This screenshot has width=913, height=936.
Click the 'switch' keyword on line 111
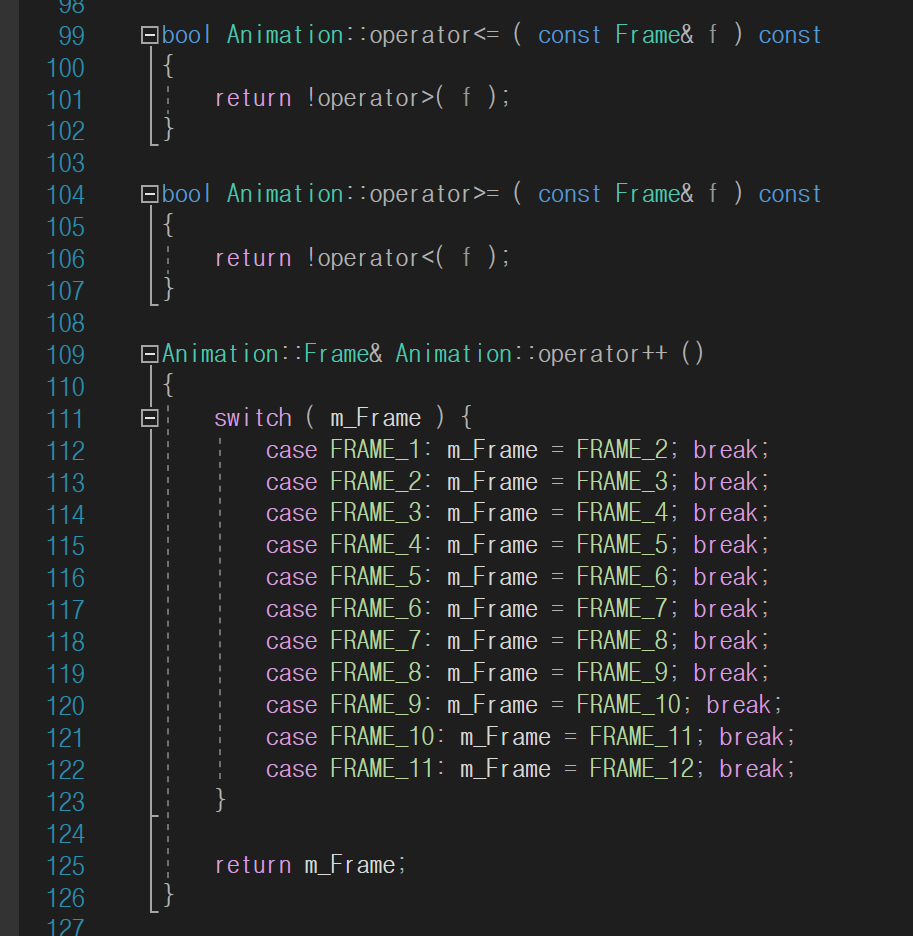pyautogui.click(x=253, y=418)
